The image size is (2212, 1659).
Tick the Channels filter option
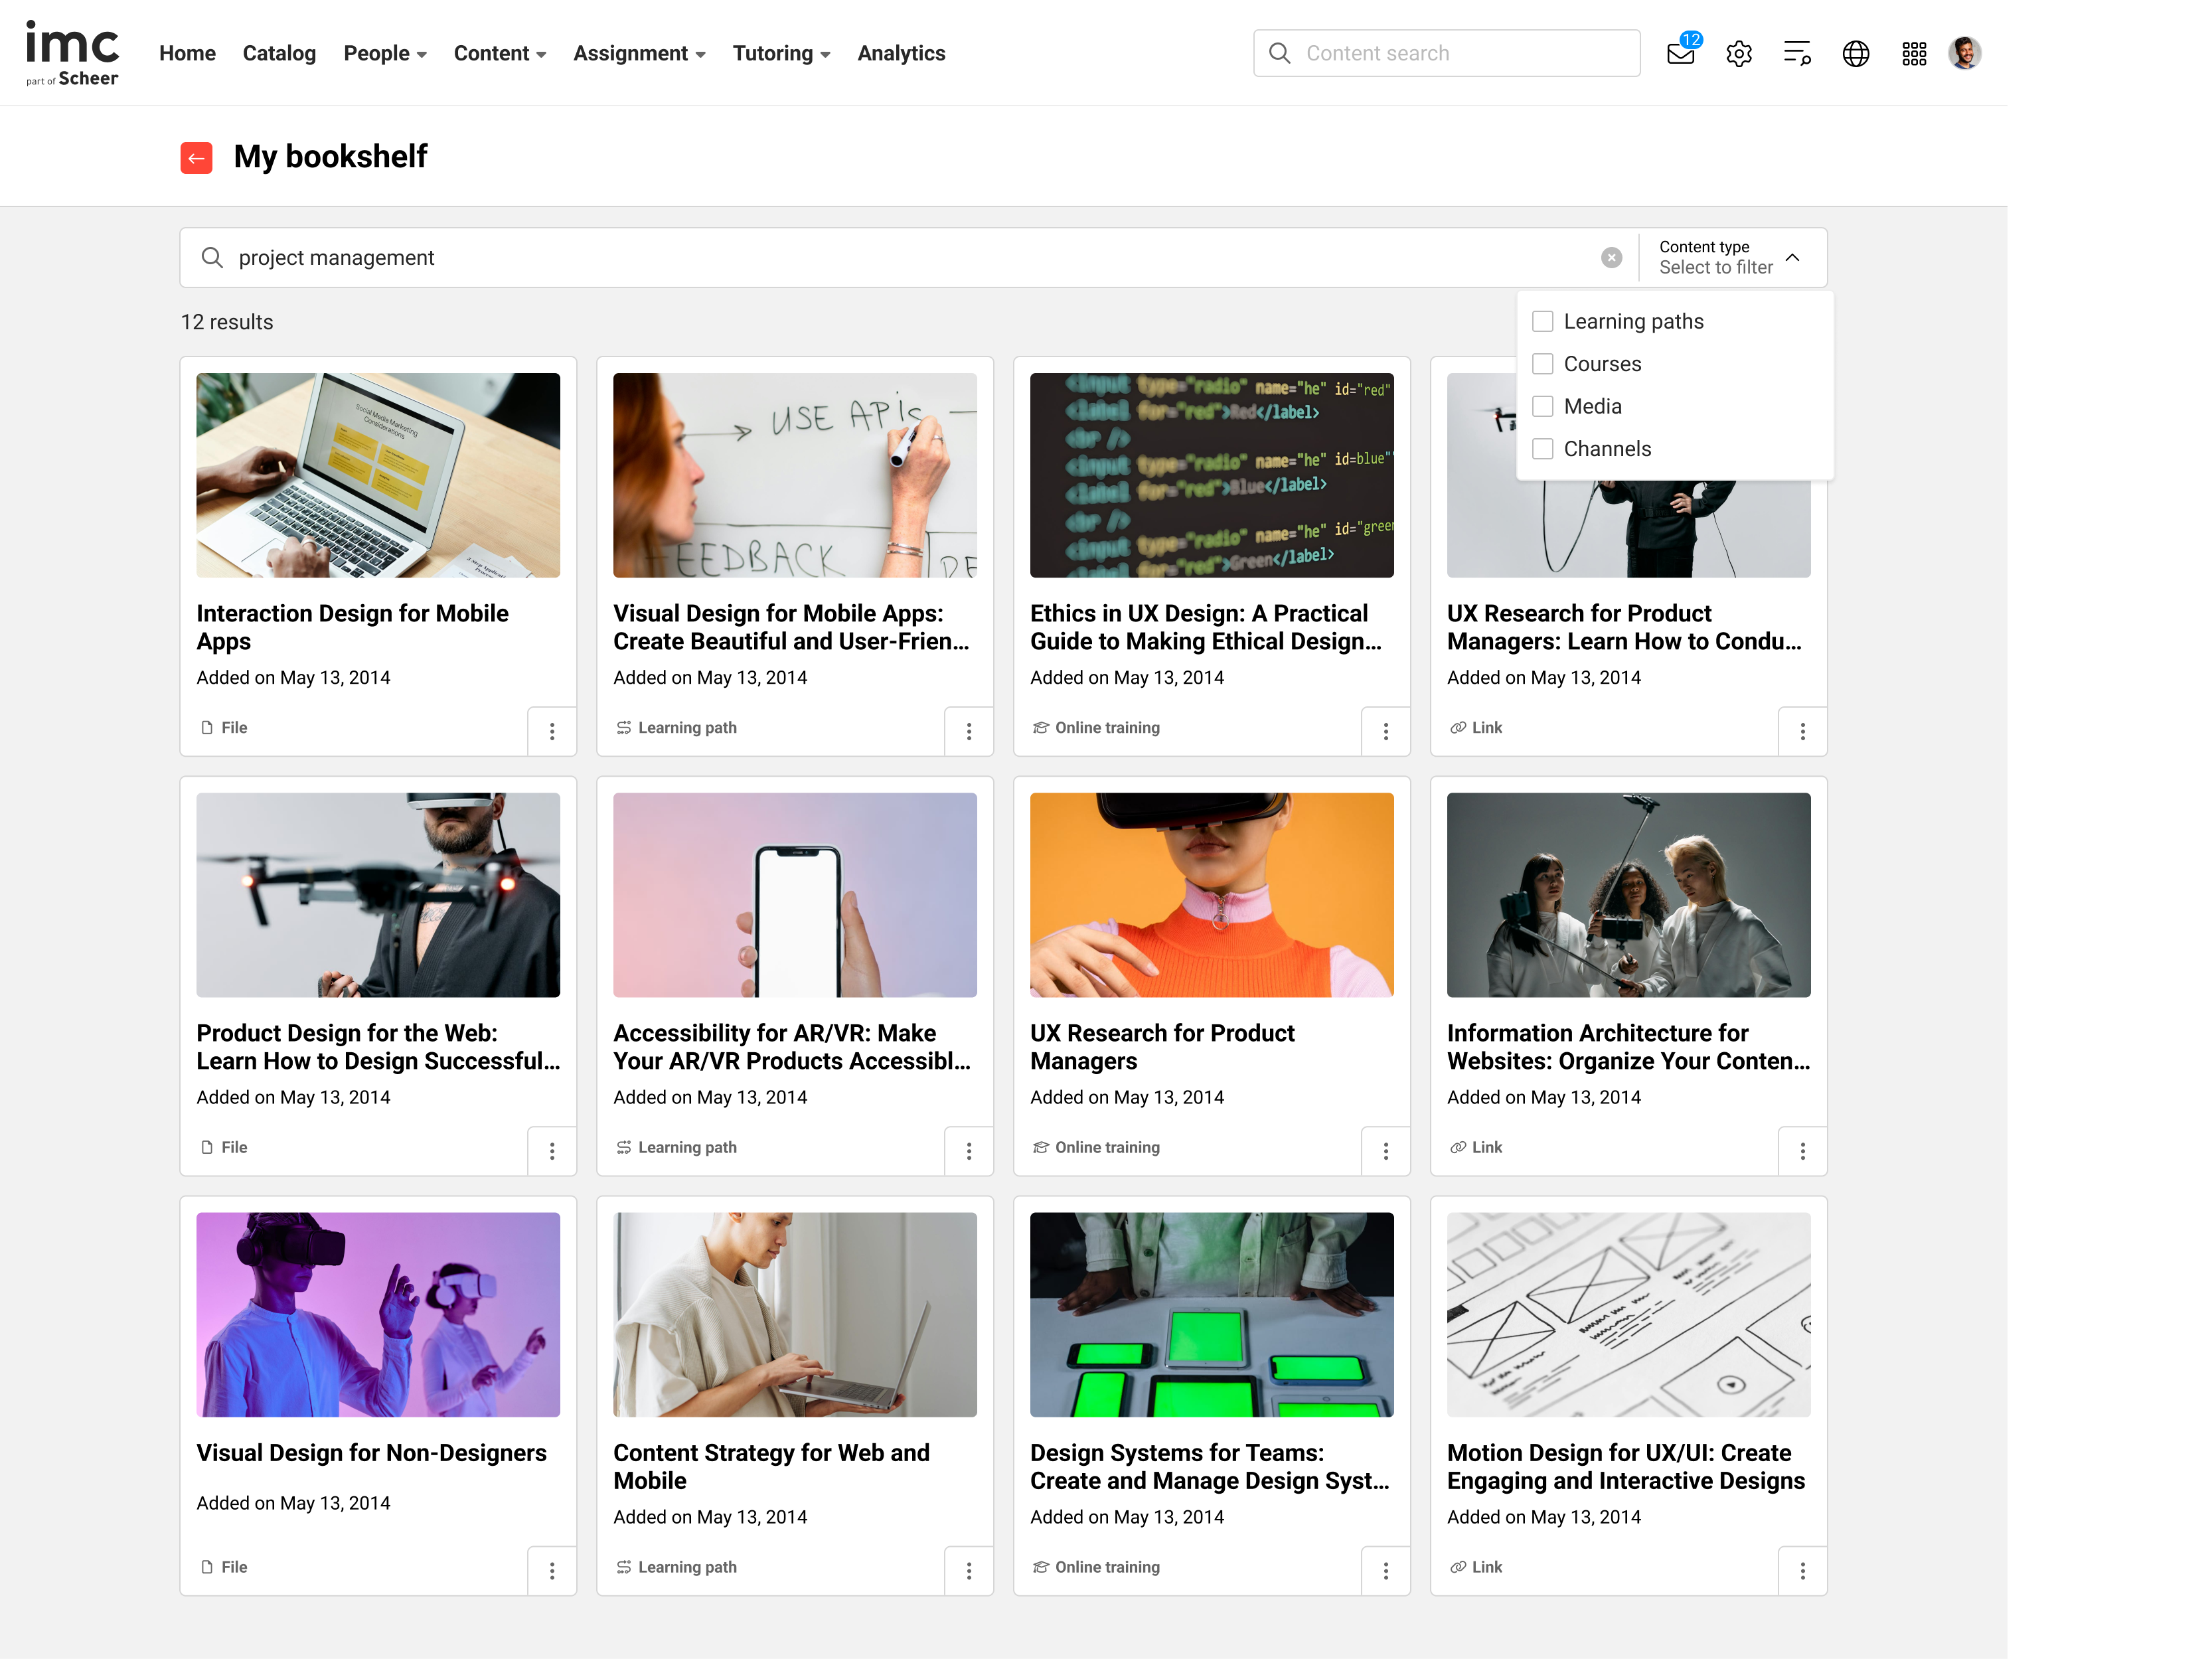pyautogui.click(x=1543, y=449)
